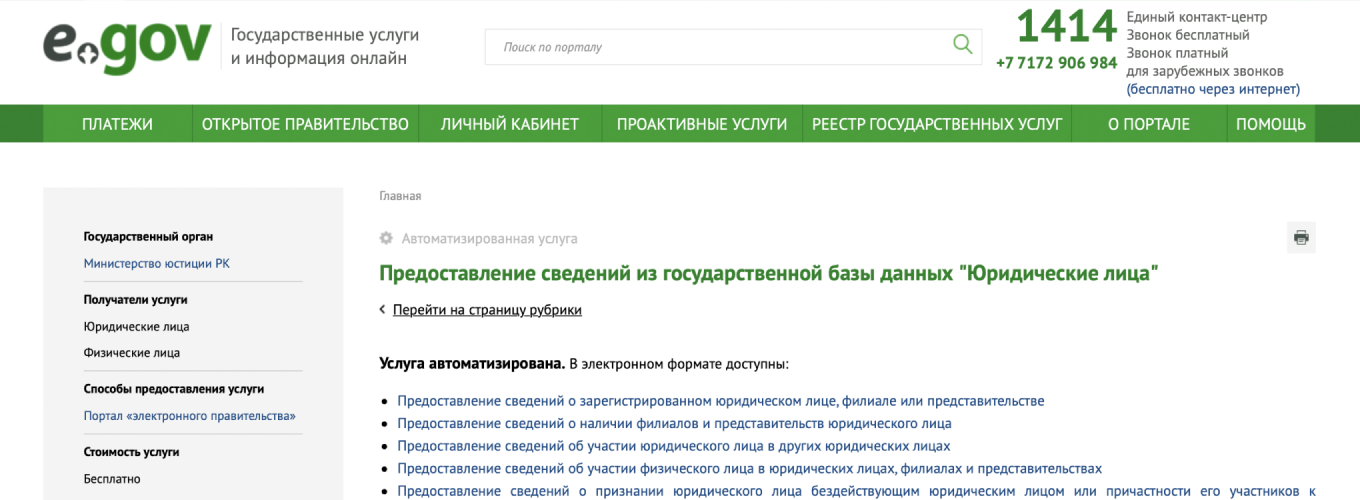Click the Главная breadcrumb link
The width and height of the screenshot is (1360, 500).
click(x=400, y=196)
